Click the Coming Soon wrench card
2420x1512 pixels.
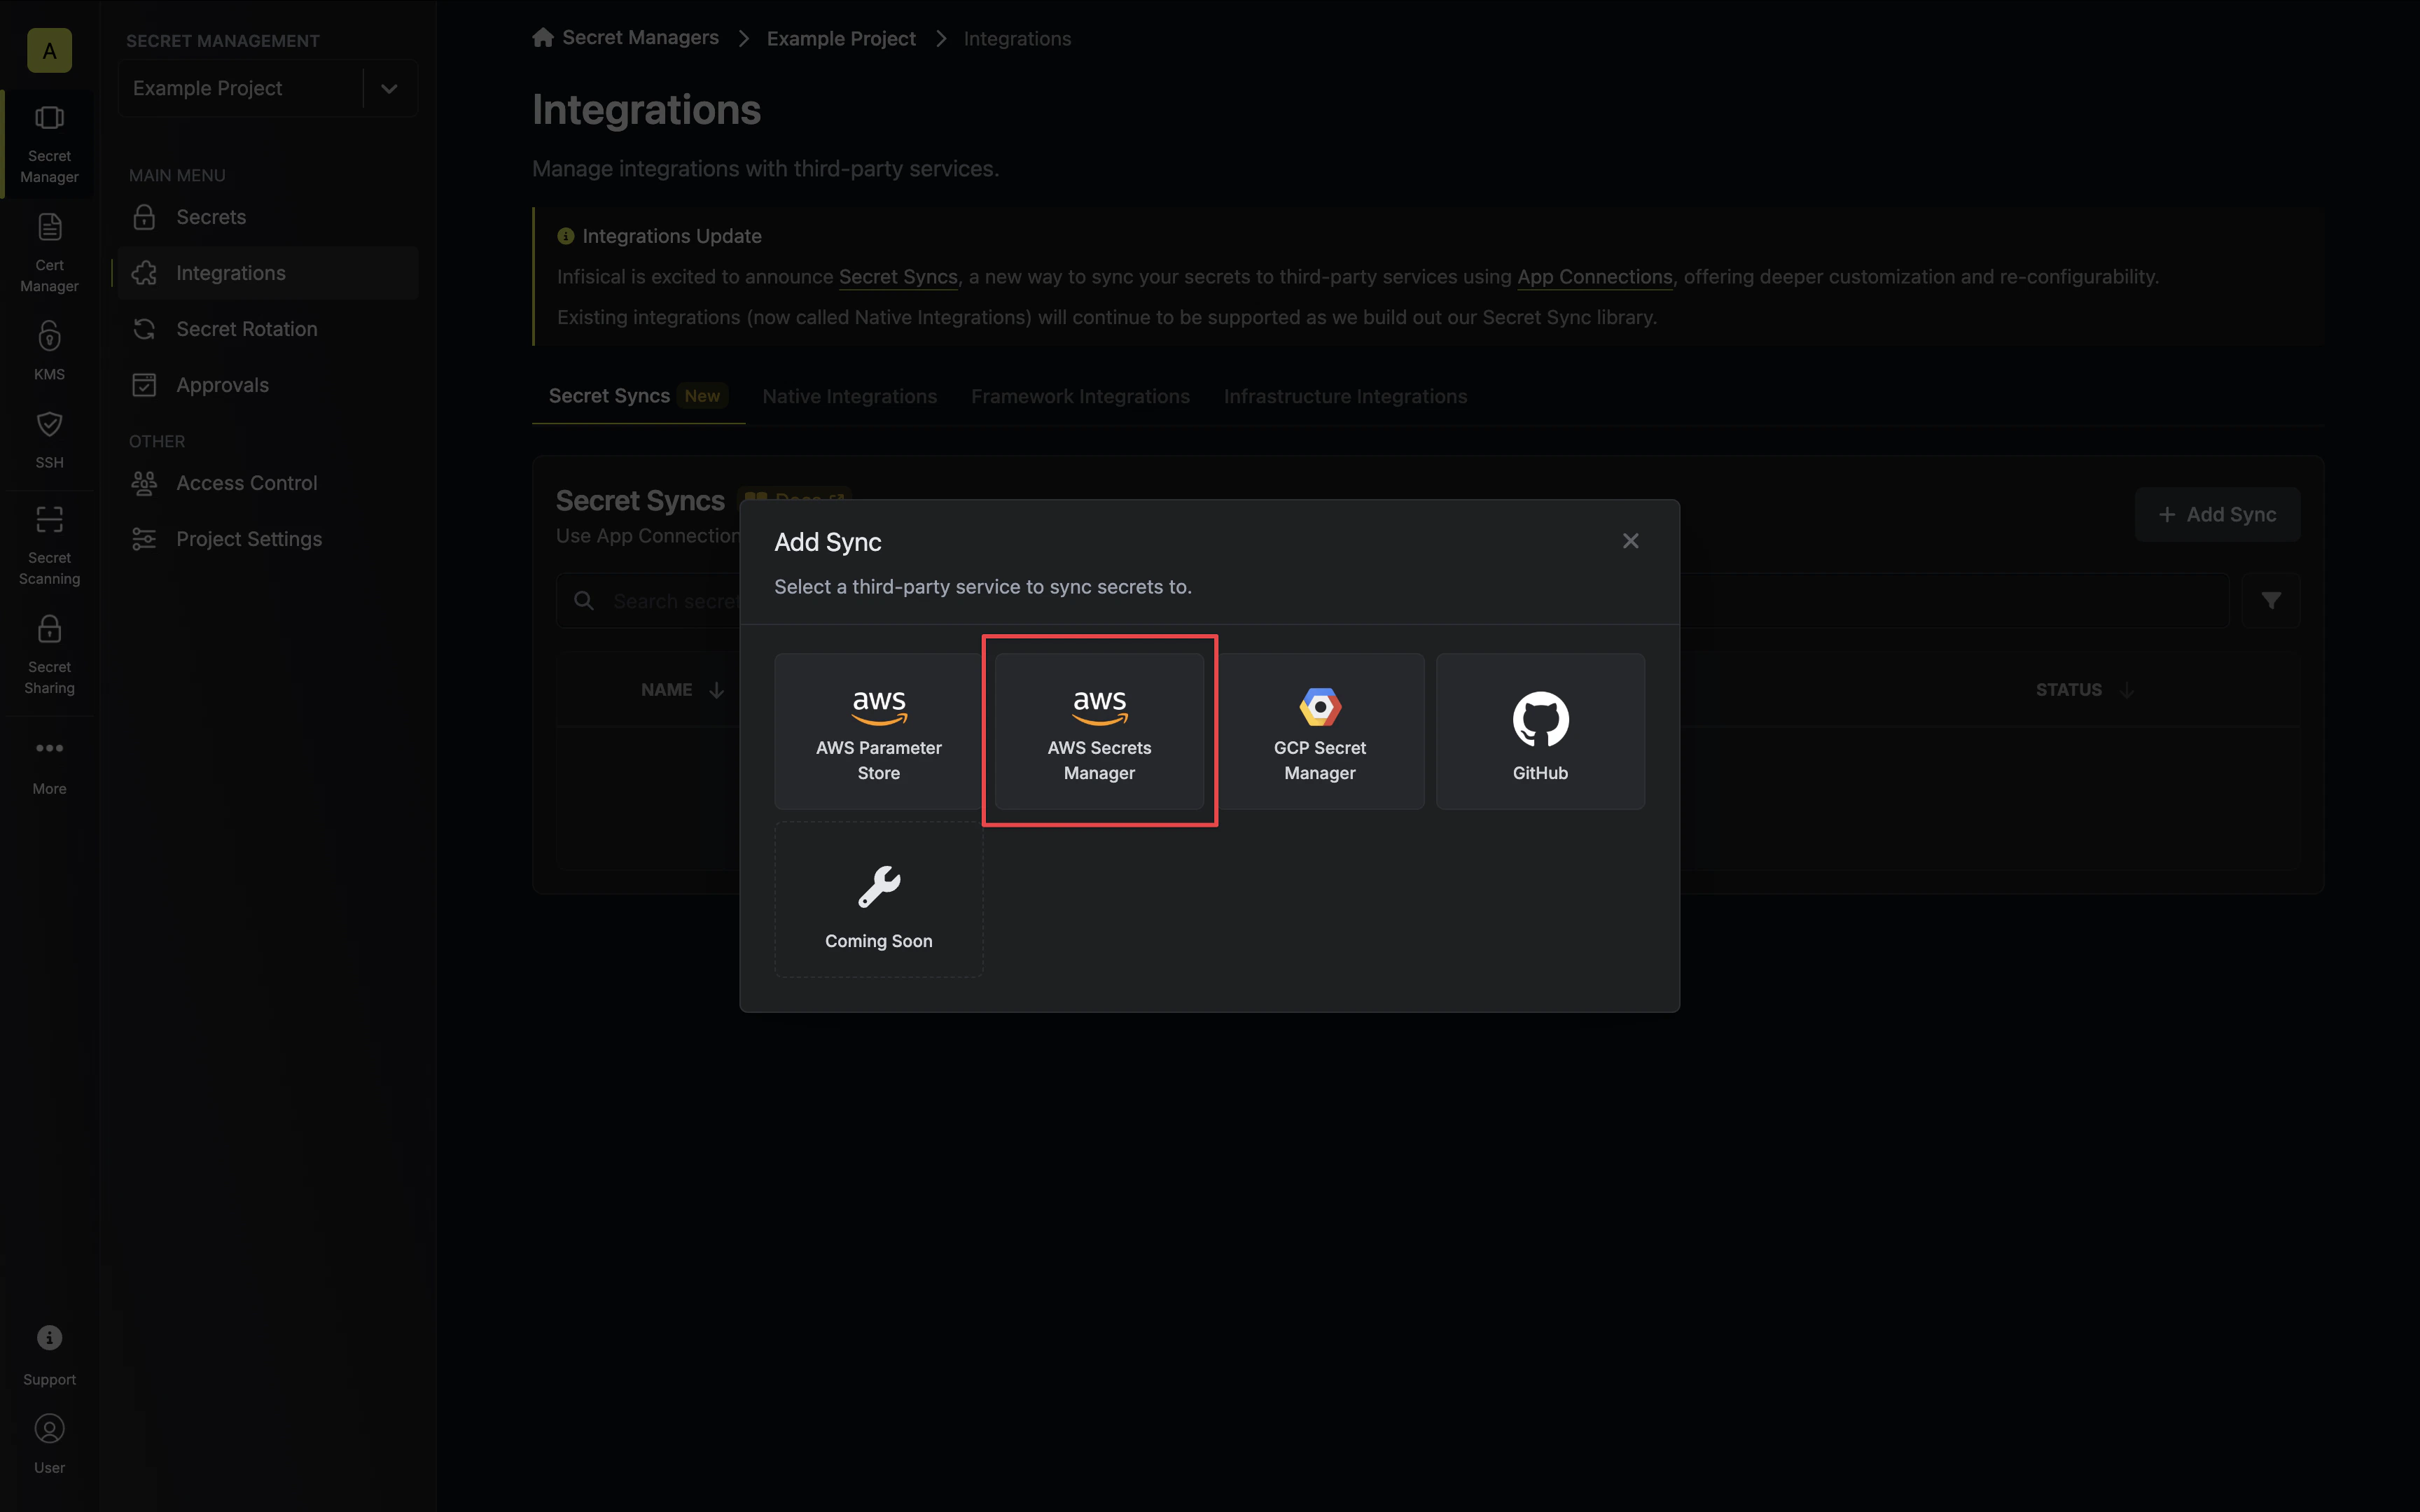[x=878, y=899]
